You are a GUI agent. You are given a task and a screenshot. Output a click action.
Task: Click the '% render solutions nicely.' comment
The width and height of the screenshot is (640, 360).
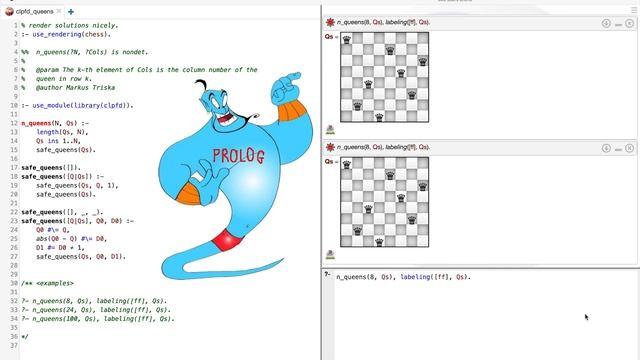click(69, 25)
